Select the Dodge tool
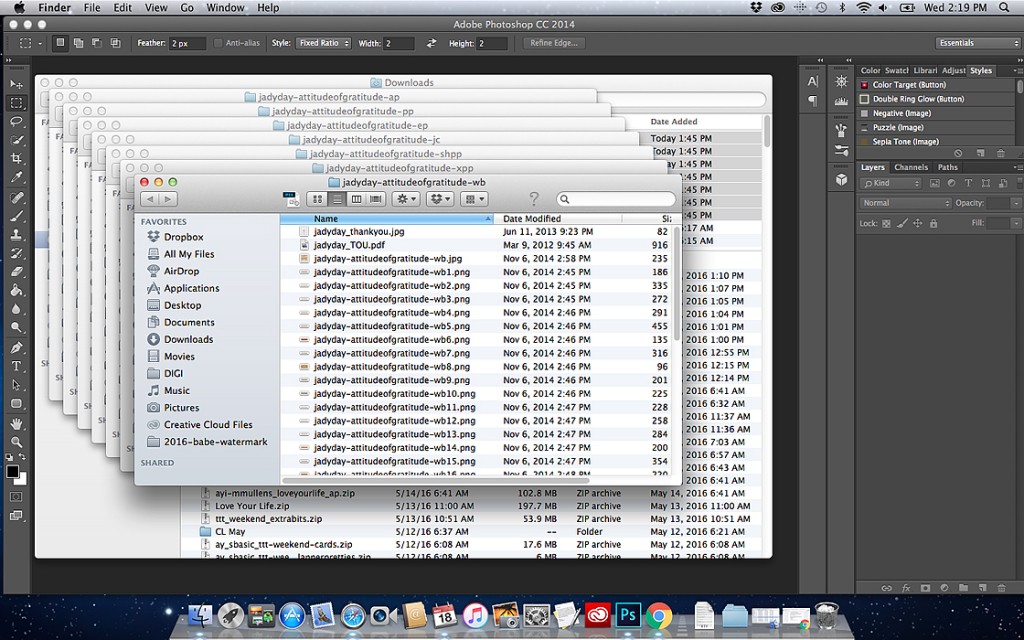This screenshot has width=1024, height=640. (16, 328)
